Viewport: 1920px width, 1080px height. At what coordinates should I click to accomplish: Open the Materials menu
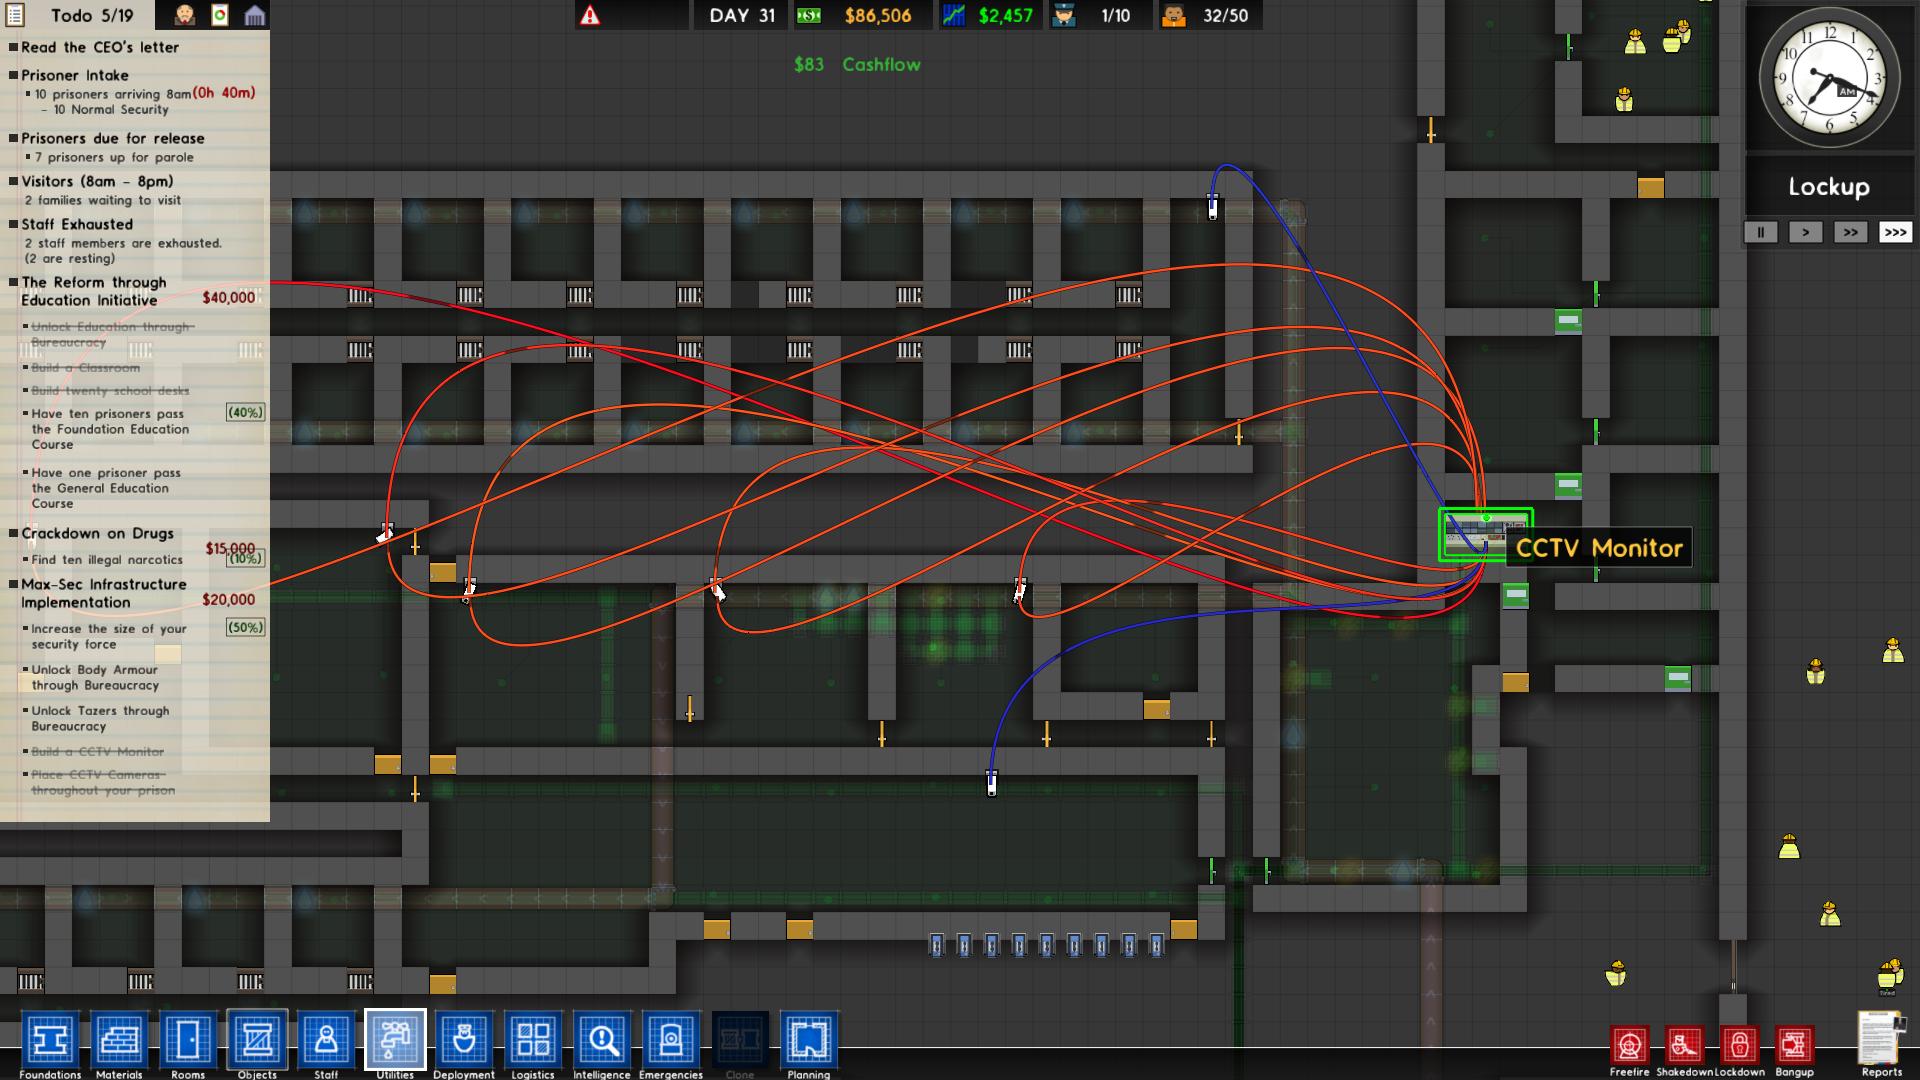[119, 1040]
